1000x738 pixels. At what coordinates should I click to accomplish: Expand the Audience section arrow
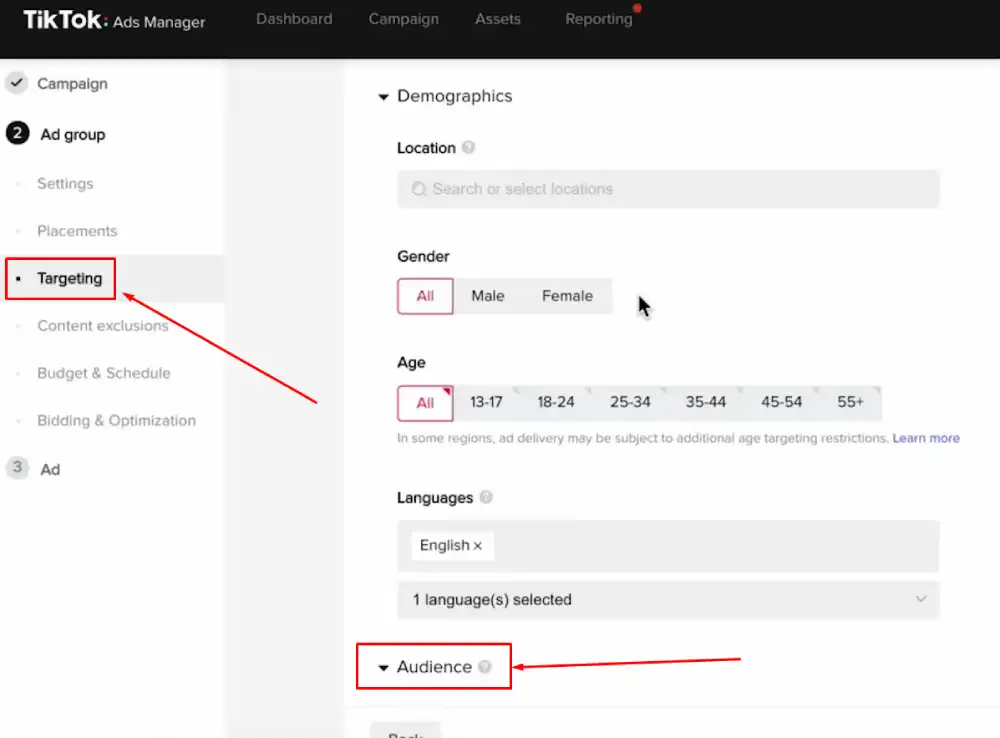point(383,668)
